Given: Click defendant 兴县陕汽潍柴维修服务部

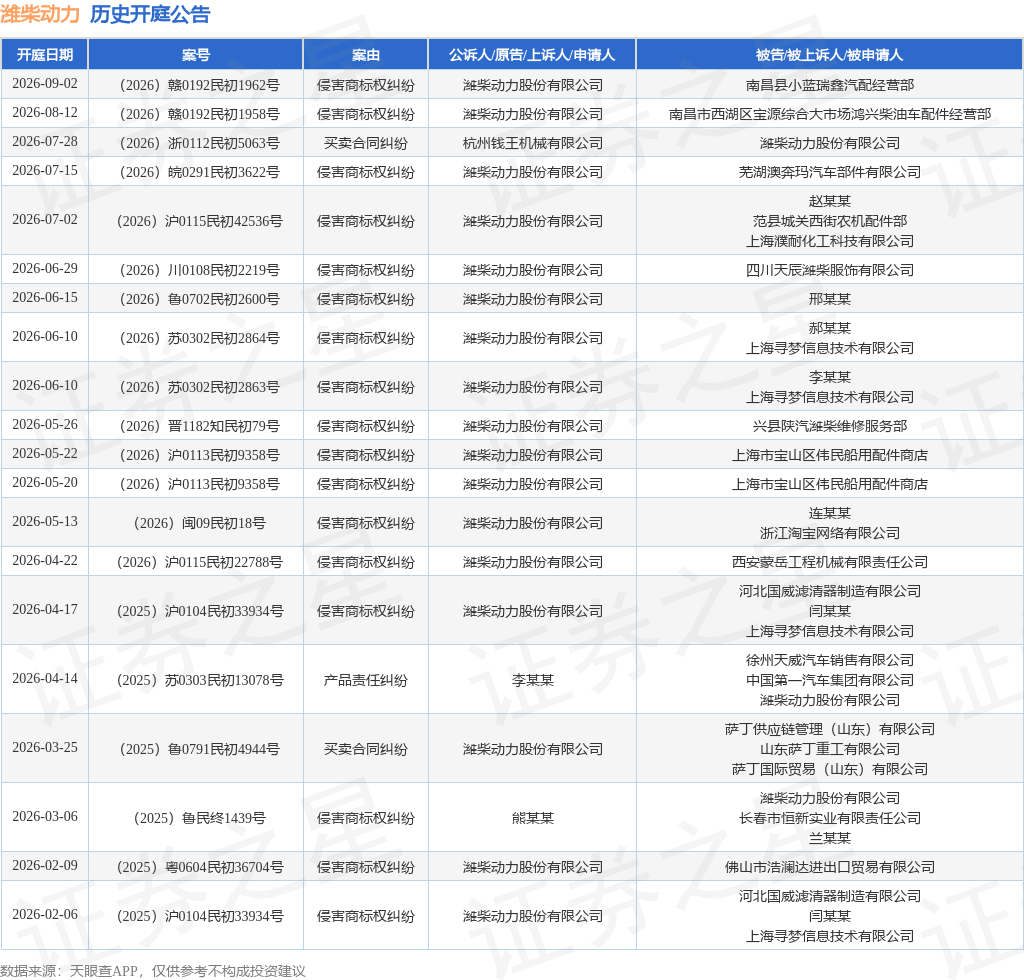Looking at the screenshot, I should [x=829, y=426].
